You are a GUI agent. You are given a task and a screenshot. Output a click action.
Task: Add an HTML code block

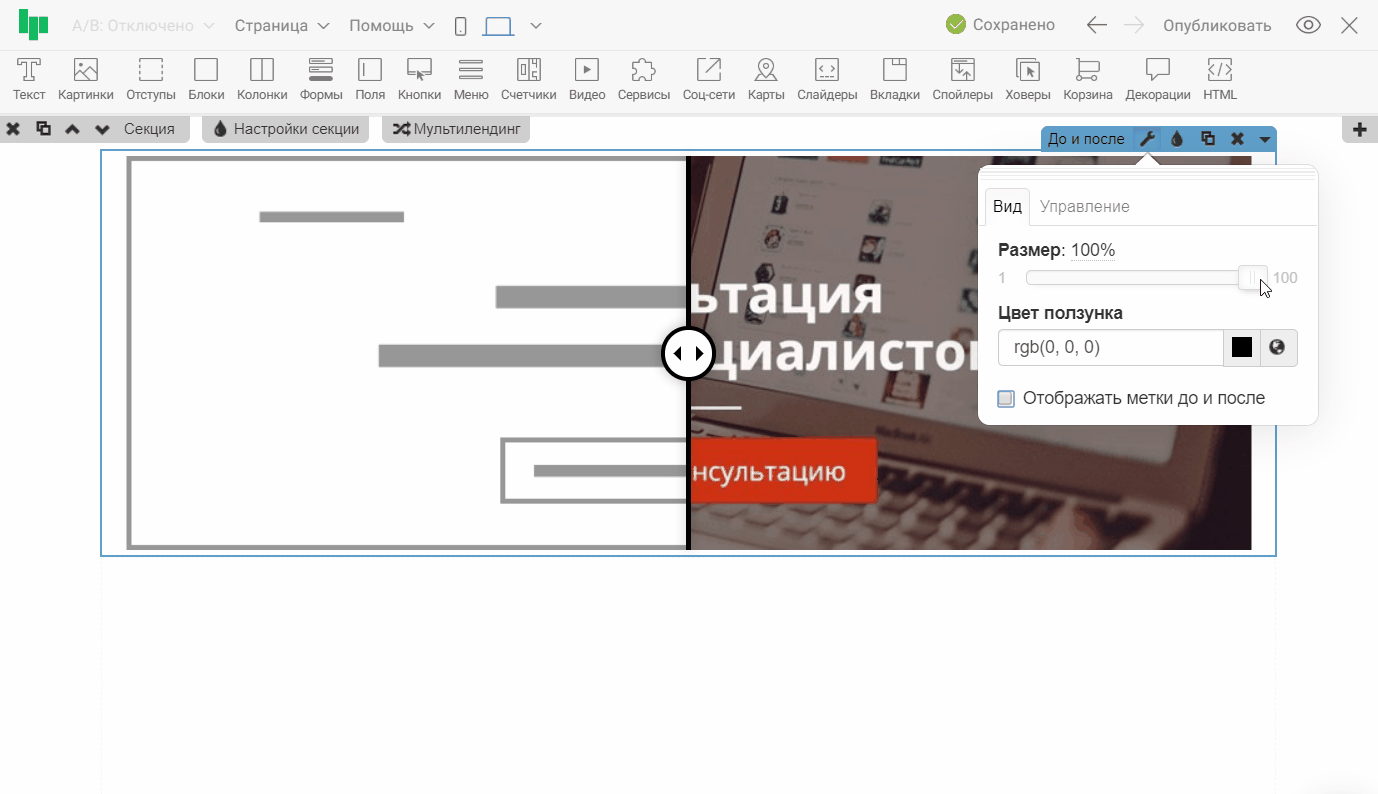pyautogui.click(x=1219, y=79)
